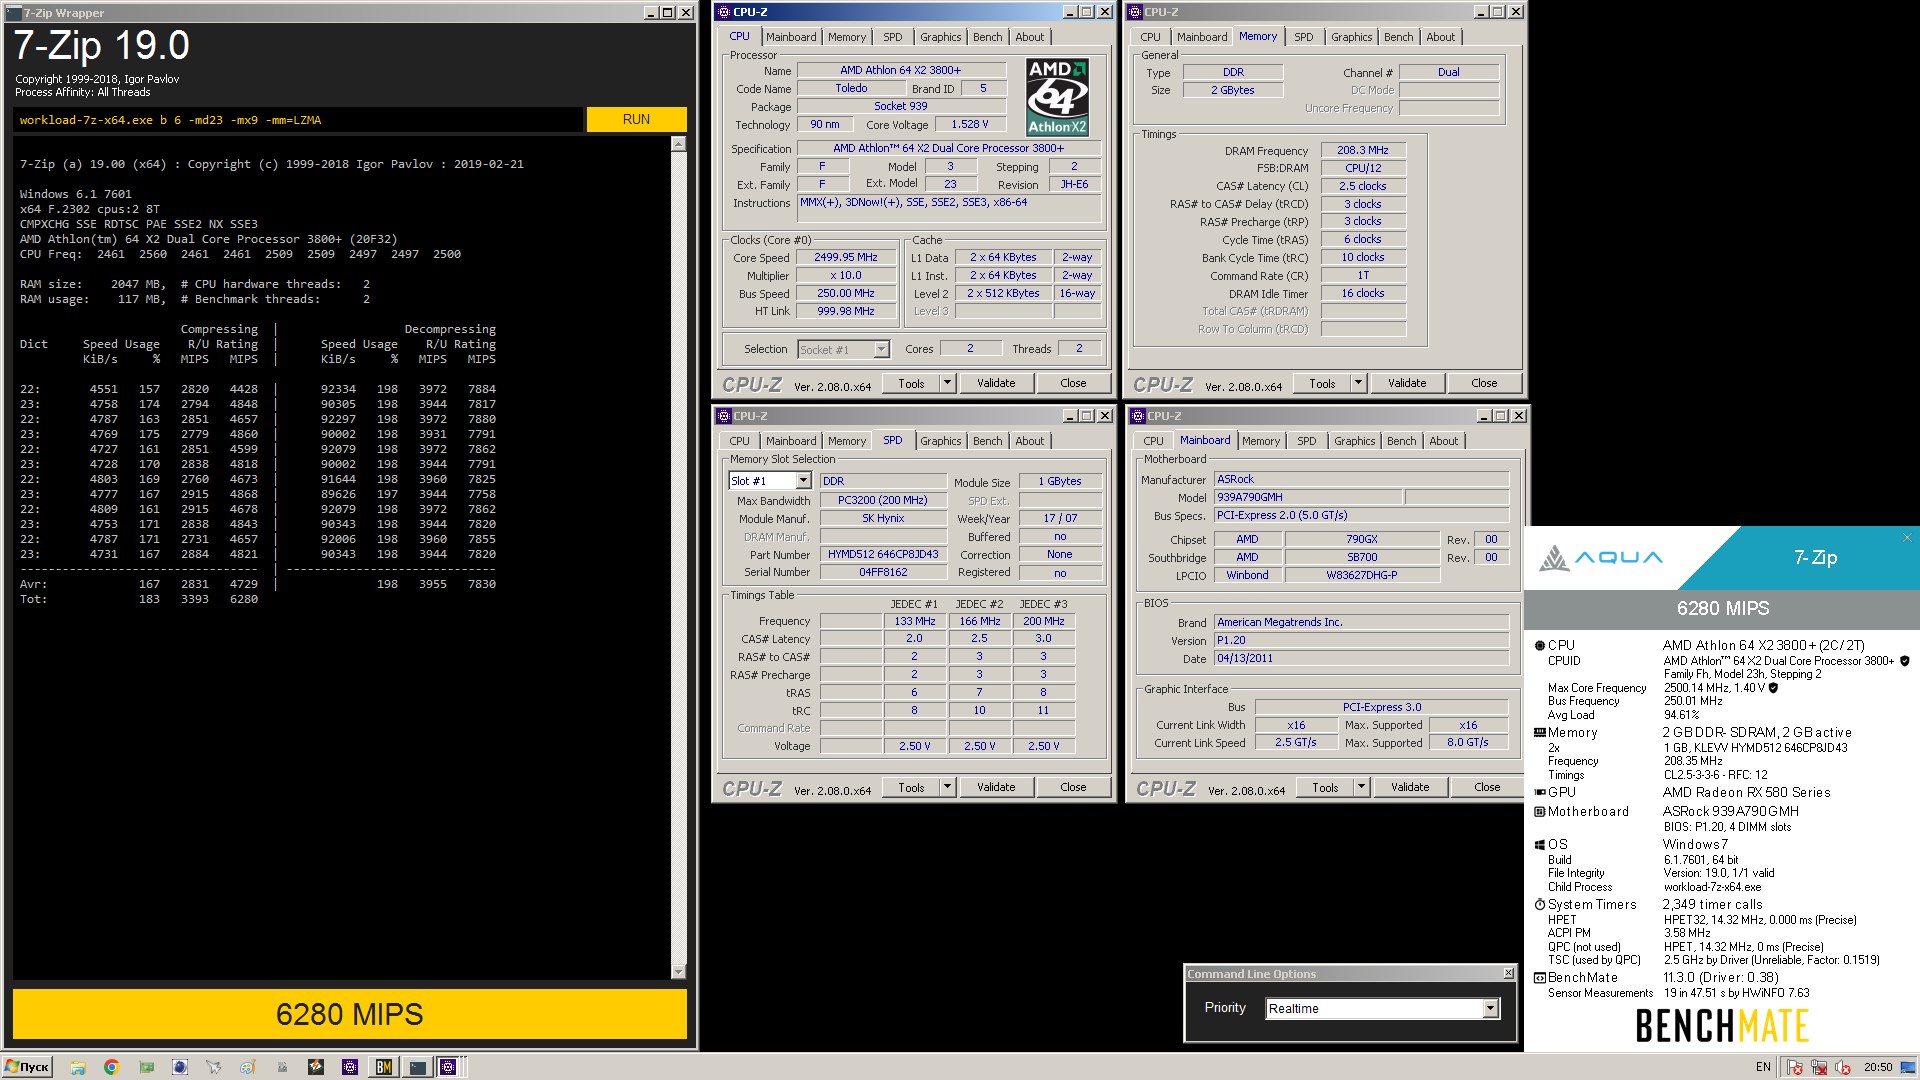Expand Tools arrow in CPU-Z CPU window
Viewport: 1920px width, 1080px height.
click(x=947, y=383)
